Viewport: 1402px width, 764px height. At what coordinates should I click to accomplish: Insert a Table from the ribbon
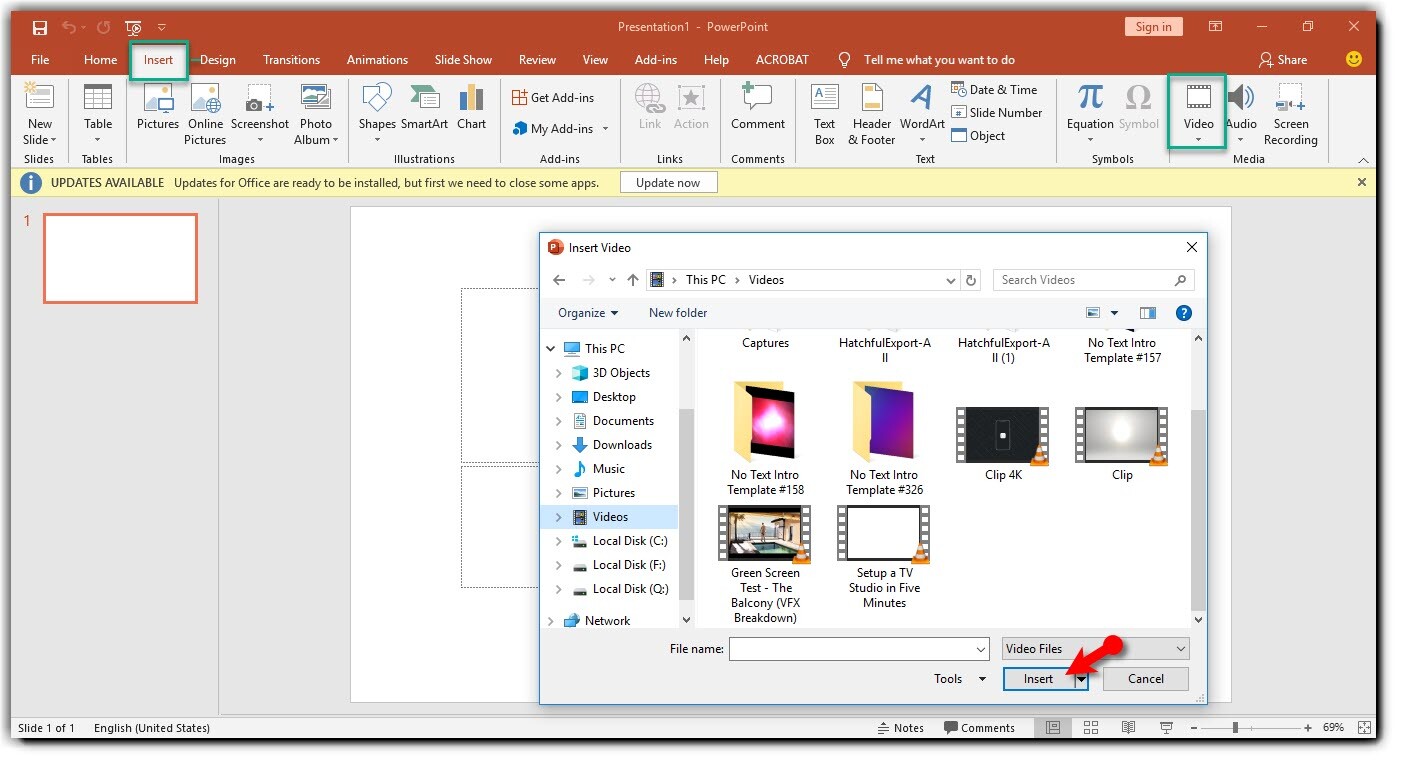click(x=98, y=115)
